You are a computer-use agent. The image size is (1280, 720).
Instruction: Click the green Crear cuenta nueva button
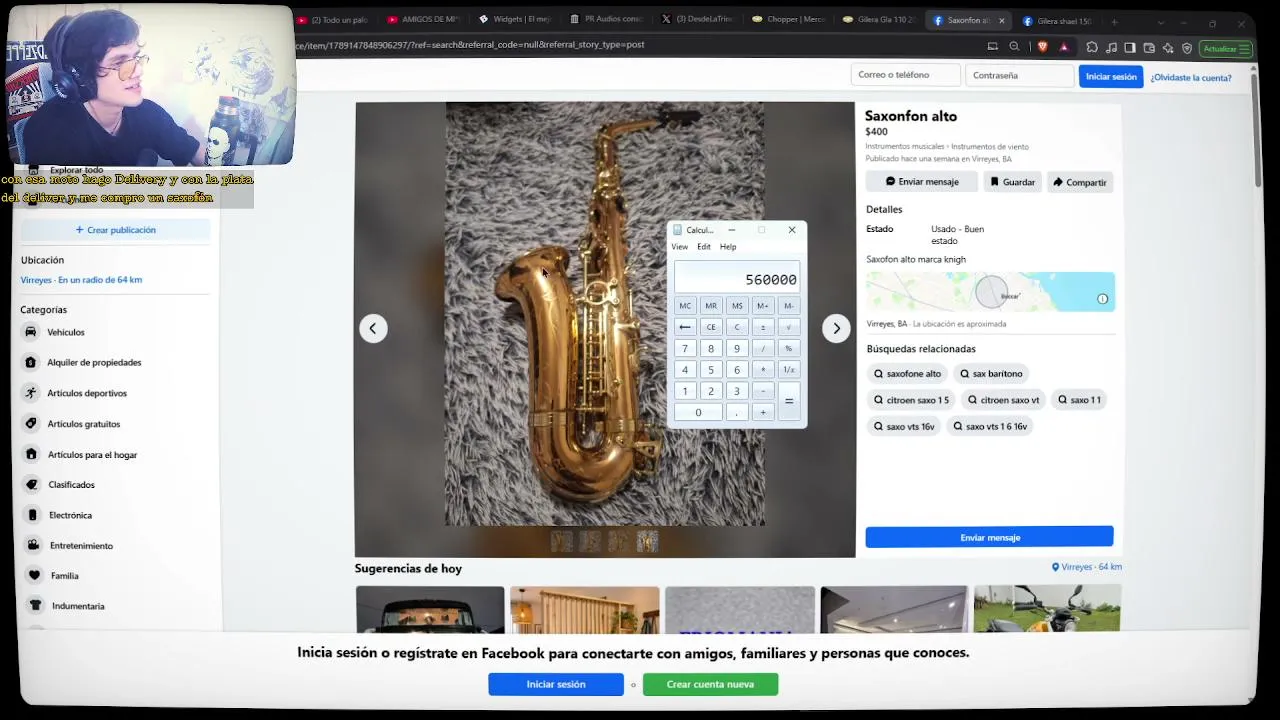[710, 684]
